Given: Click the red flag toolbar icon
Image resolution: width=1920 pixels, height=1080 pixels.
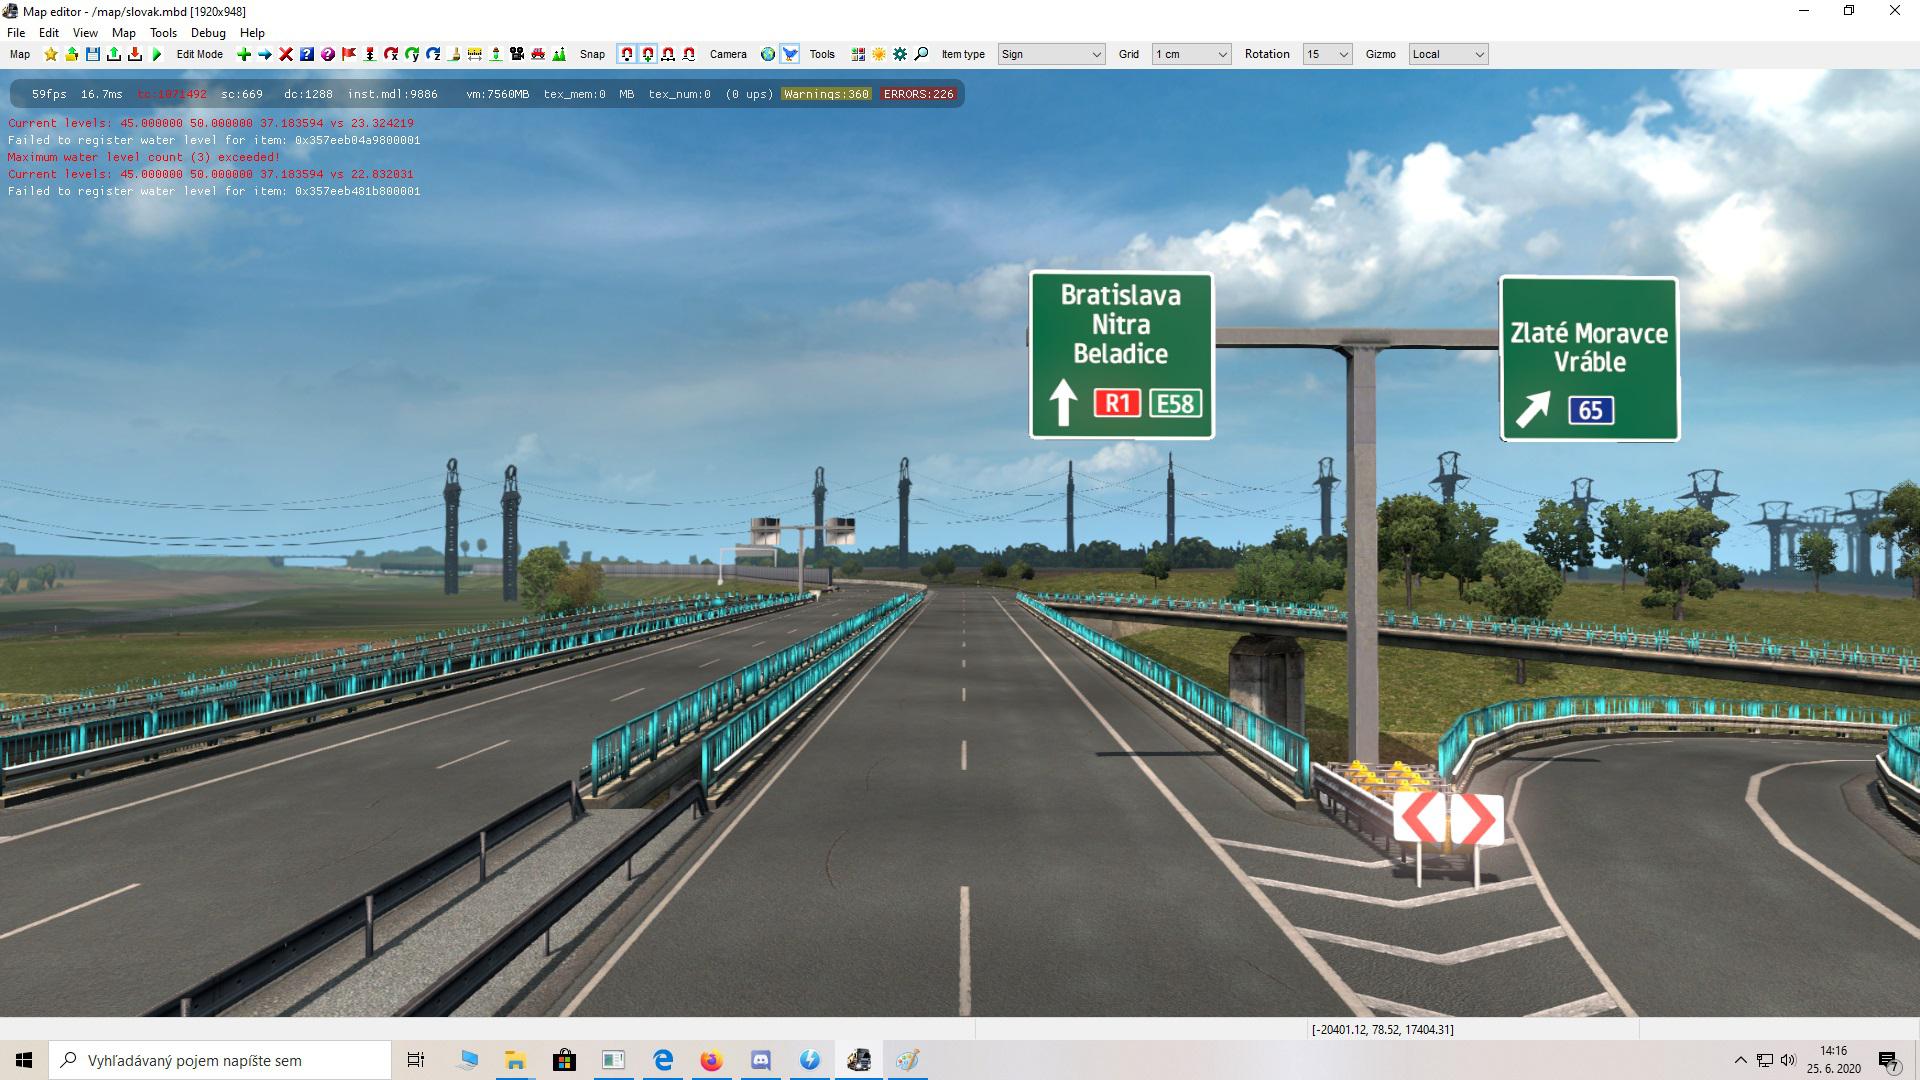Looking at the screenshot, I should pyautogui.click(x=349, y=54).
